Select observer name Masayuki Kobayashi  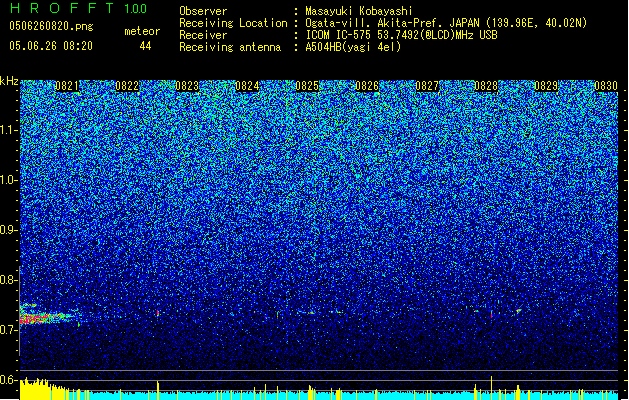(x=359, y=11)
